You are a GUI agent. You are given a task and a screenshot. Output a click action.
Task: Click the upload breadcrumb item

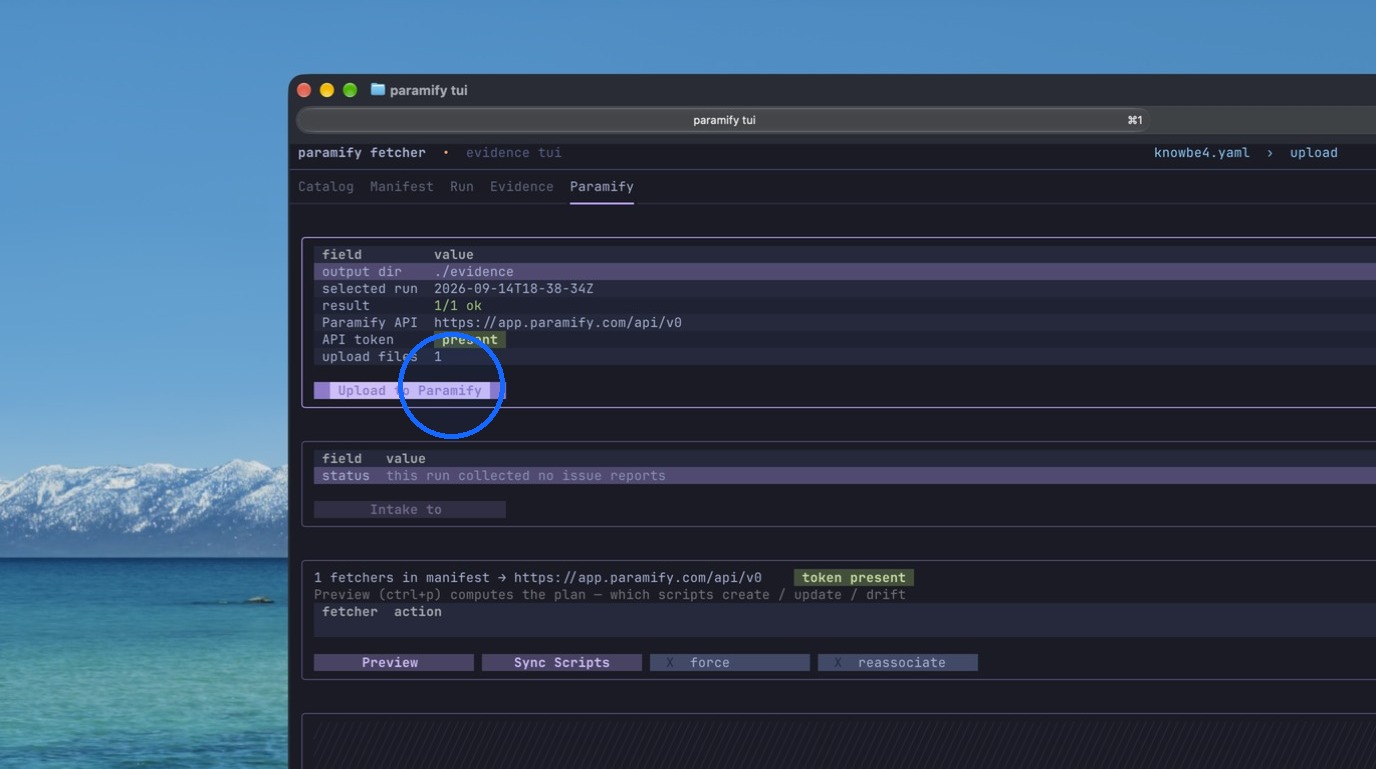[x=1314, y=153]
